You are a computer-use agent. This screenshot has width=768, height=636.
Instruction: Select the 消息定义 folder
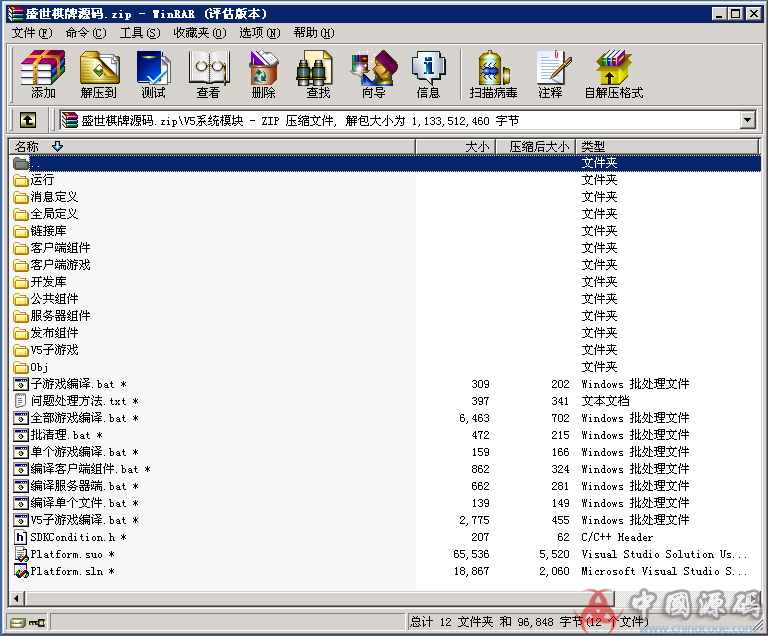point(46,197)
